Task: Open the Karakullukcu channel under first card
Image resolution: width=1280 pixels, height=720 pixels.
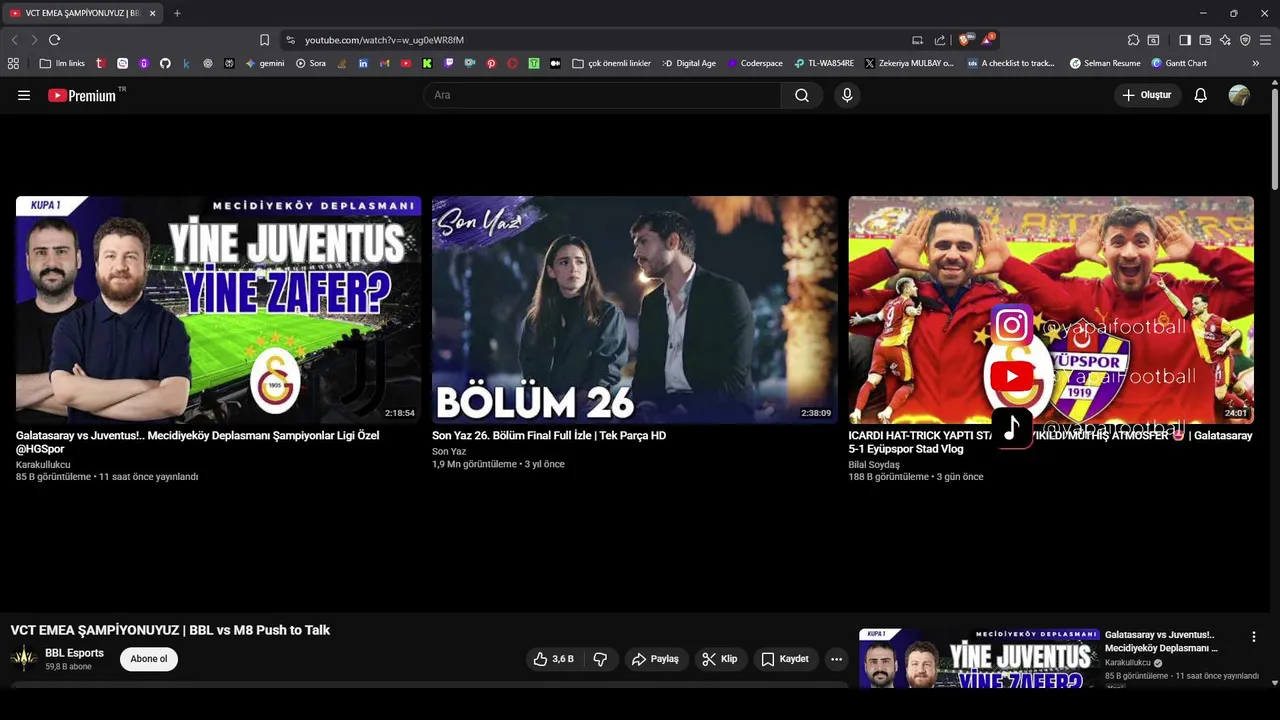Action: (x=43, y=465)
